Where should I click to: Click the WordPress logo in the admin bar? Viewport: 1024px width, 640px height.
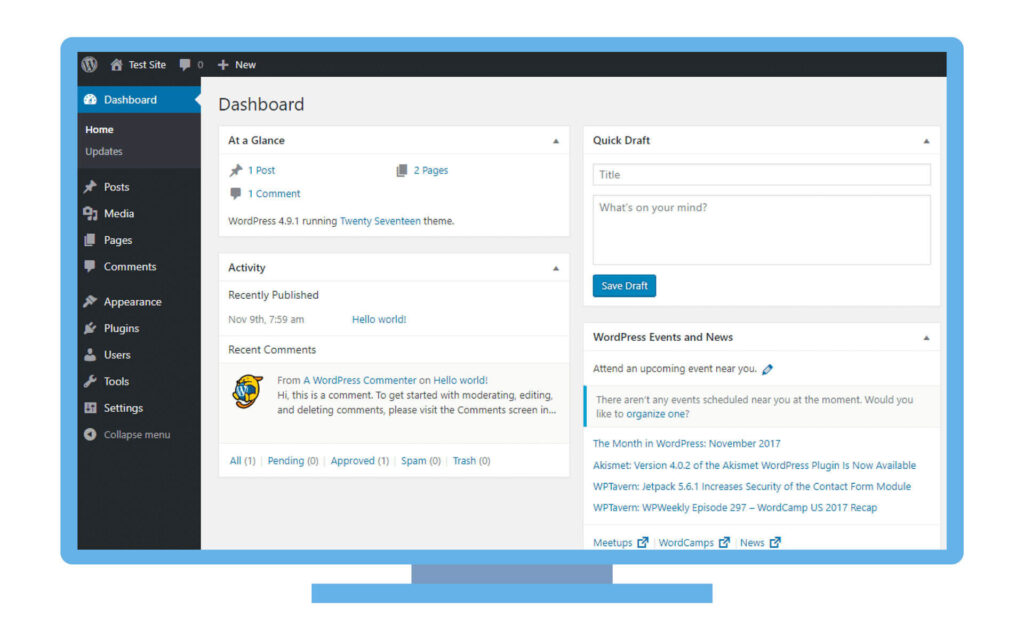coord(89,63)
